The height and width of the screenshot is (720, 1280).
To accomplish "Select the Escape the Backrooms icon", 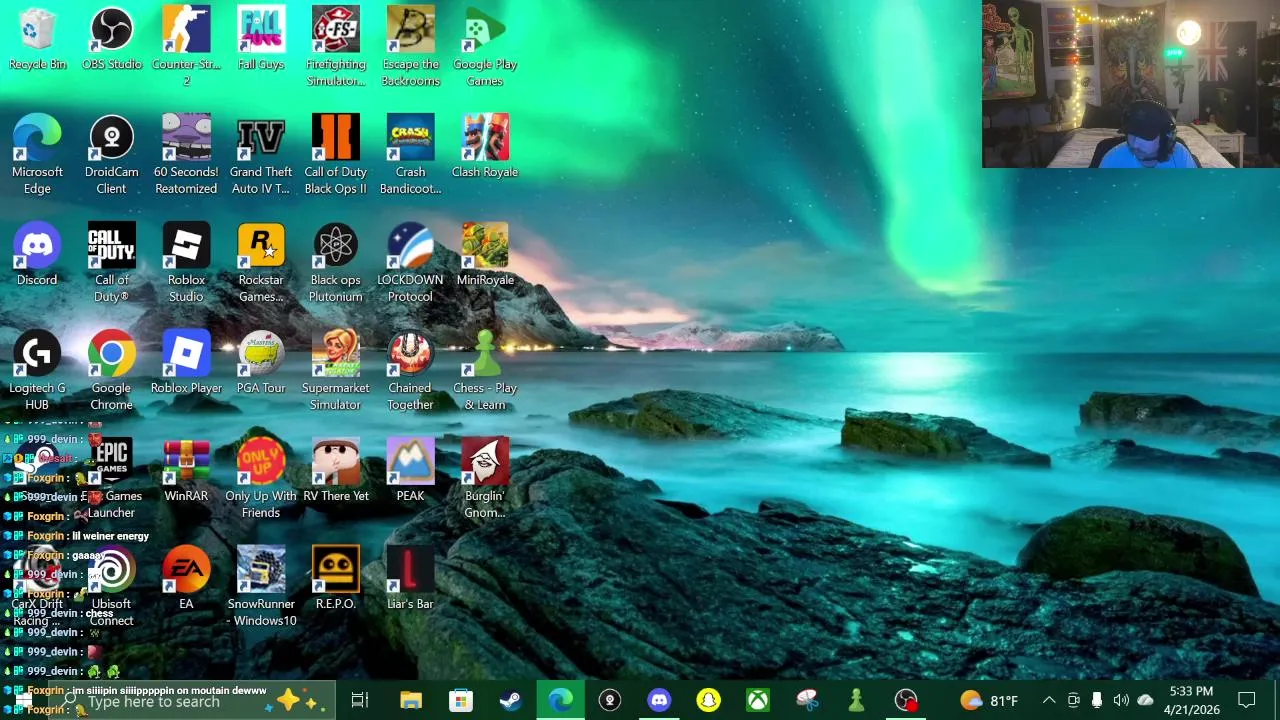I will (x=410, y=47).
